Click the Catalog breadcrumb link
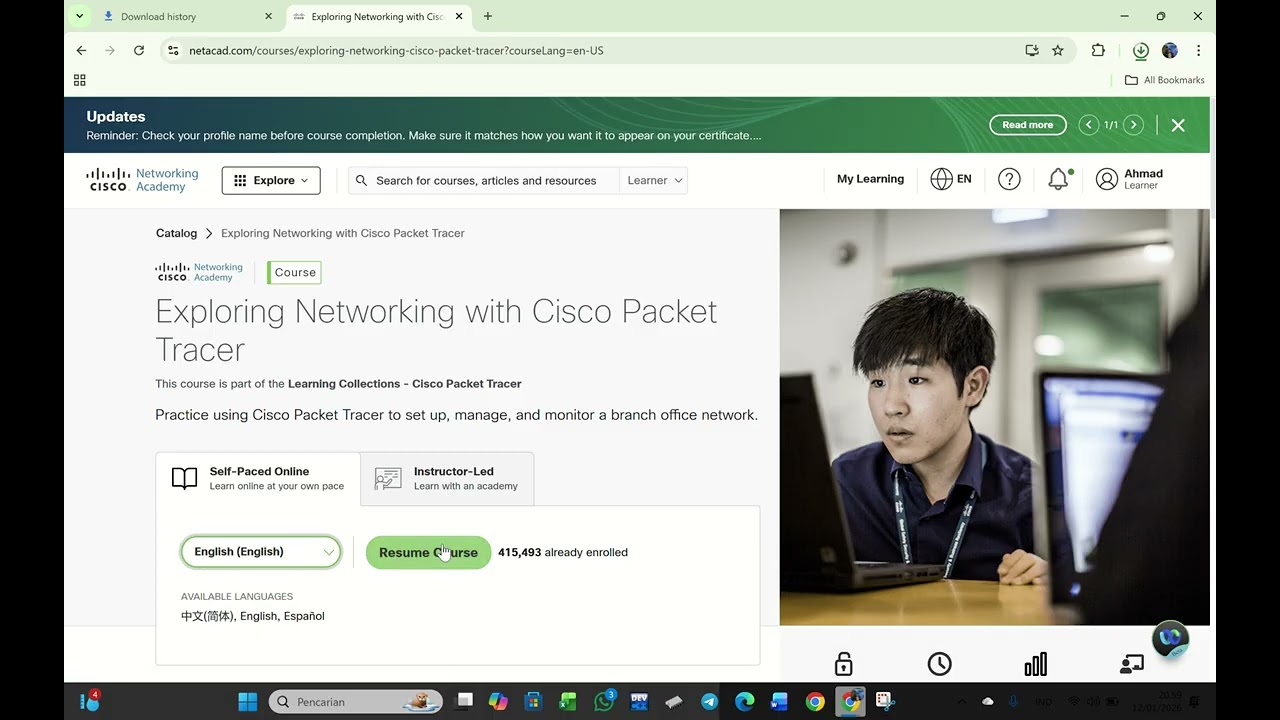 coord(176,233)
